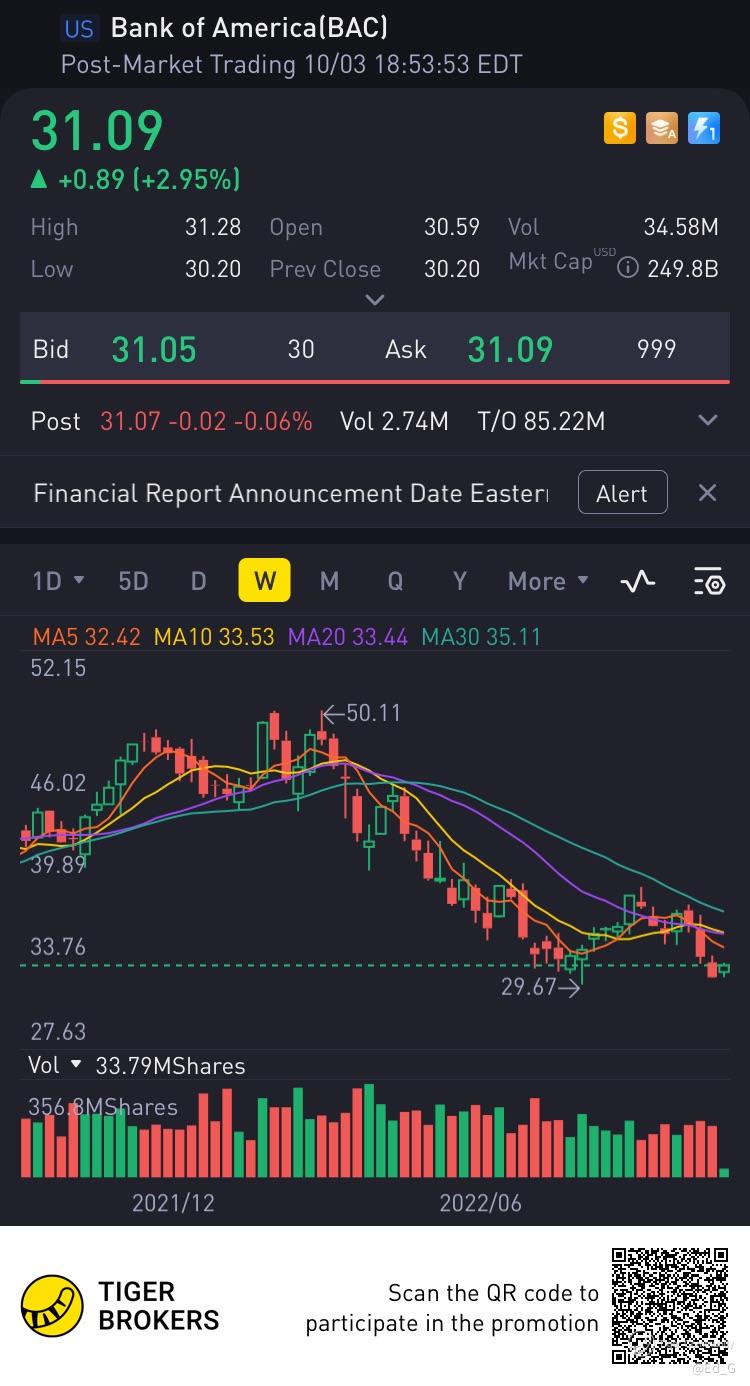Switch to the Y yearly chart tab
Image resolution: width=750 pixels, height=1386 pixels.
coord(460,581)
